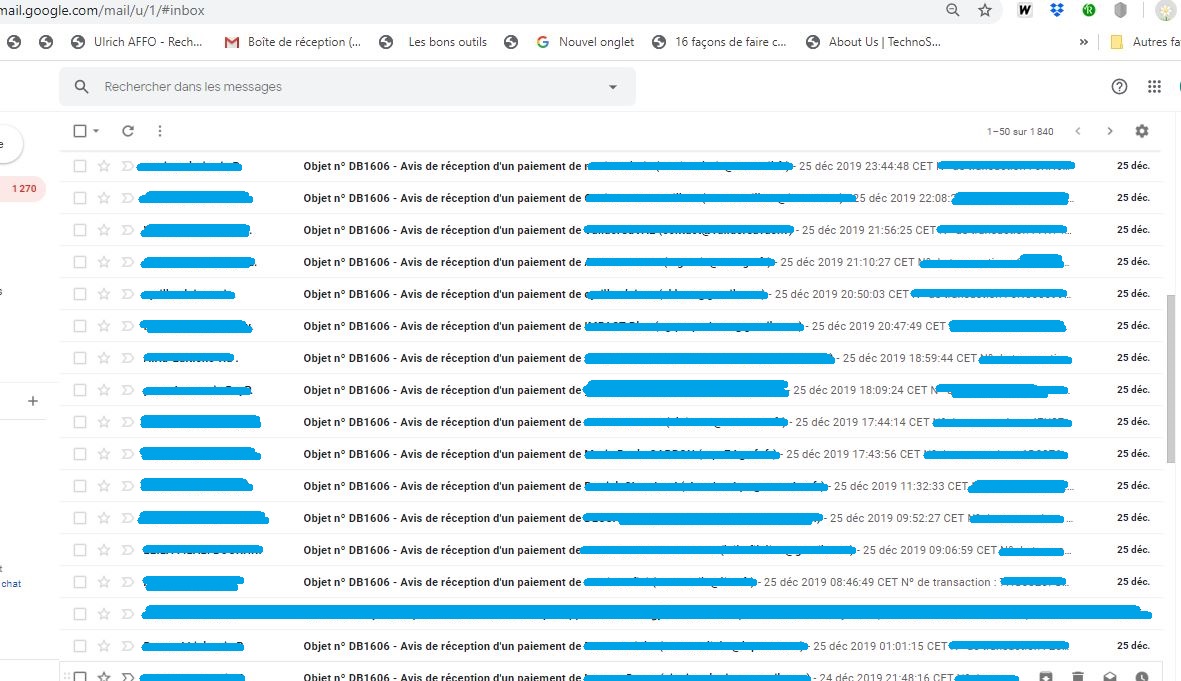Select the email dated 25 déc 21:10:27
The height and width of the screenshot is (681, 1181).
click(80, 262)
